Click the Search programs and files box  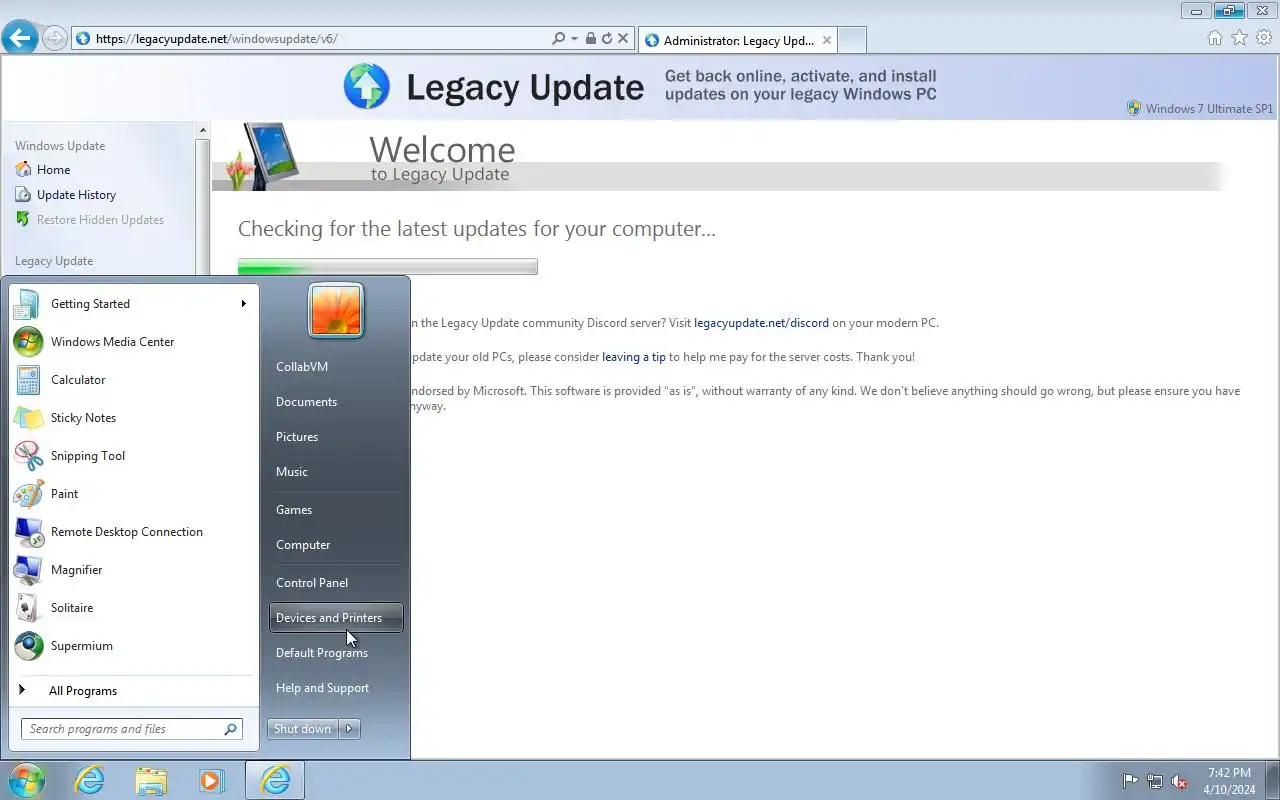coord(131,729)
